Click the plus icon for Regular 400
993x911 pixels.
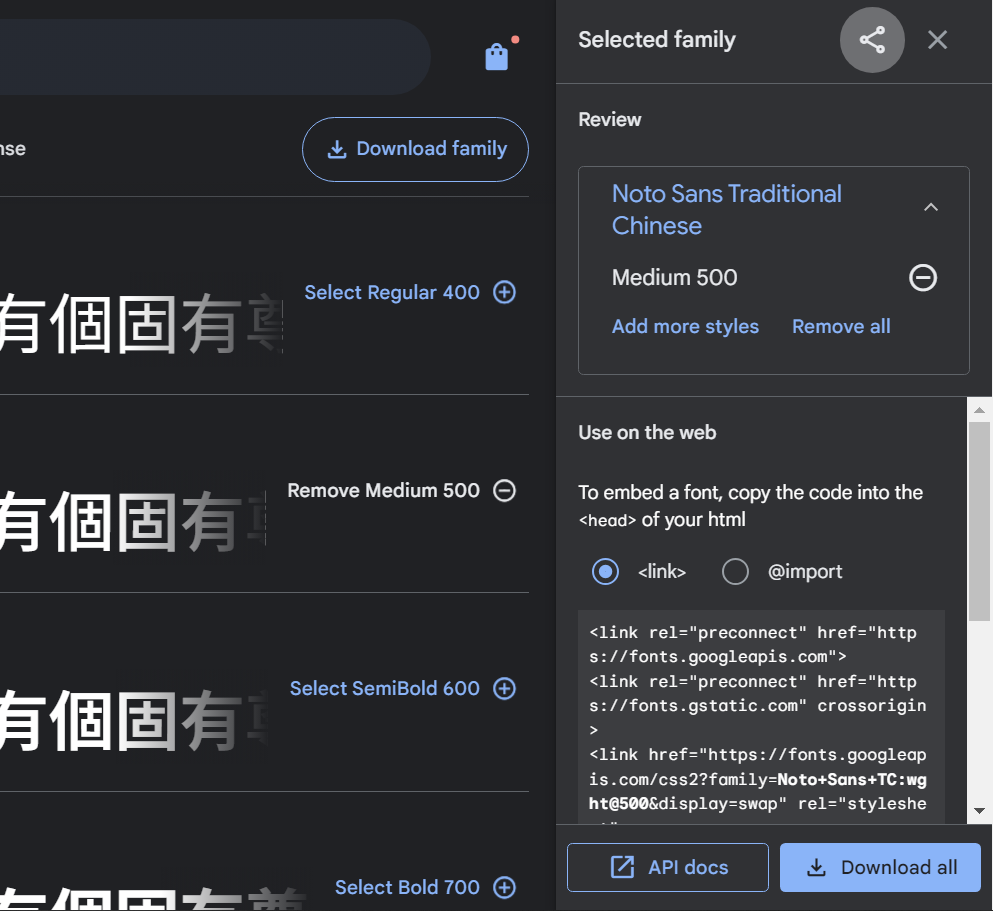505,292
